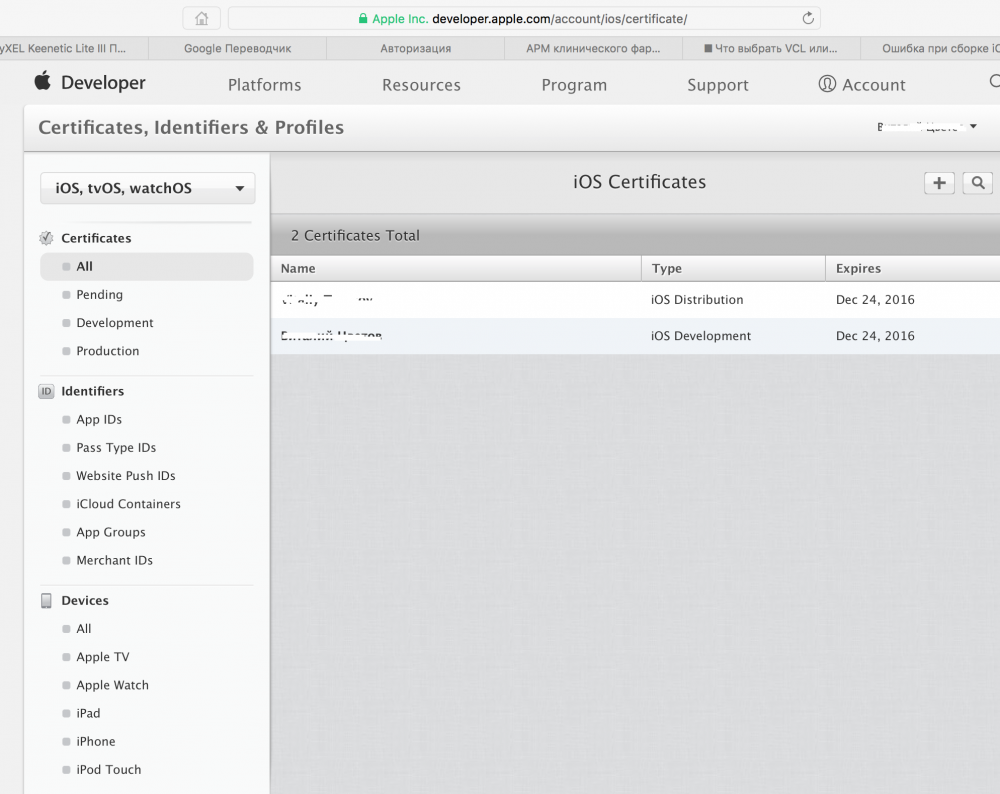
Task: Open the iOS Development certificate row
Action: tap(635, 336)
